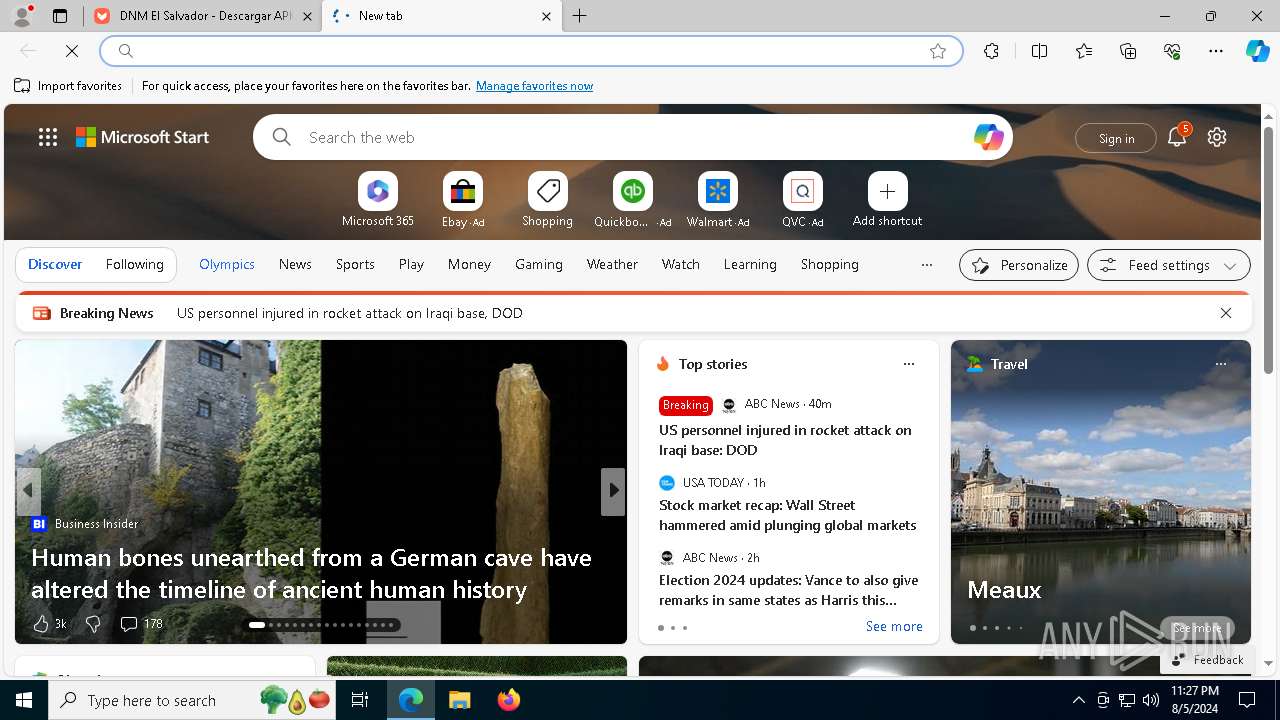Open comments on Human bones article

[141, 624]
